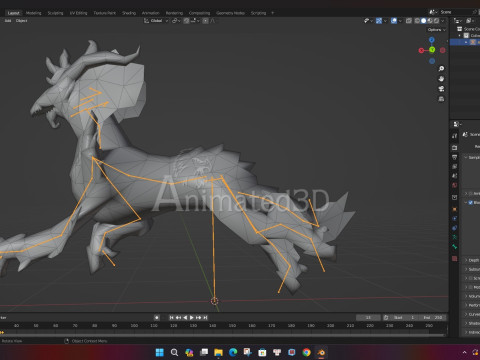Viewport: 480px width, 360px height.
Task: Open the Outliner display mode dropdown
Action: coord(470,21)
